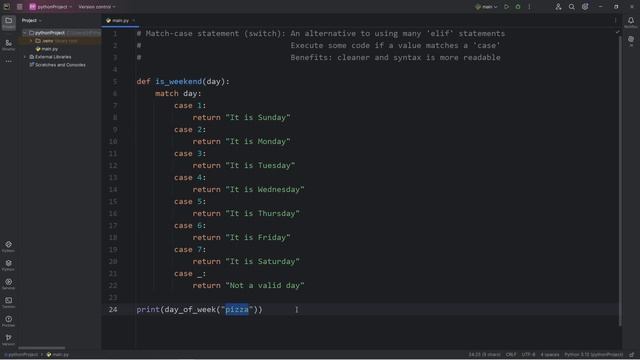Expand the .venv folder
This screenshot has height=360, width=640.
click(31, 41)
